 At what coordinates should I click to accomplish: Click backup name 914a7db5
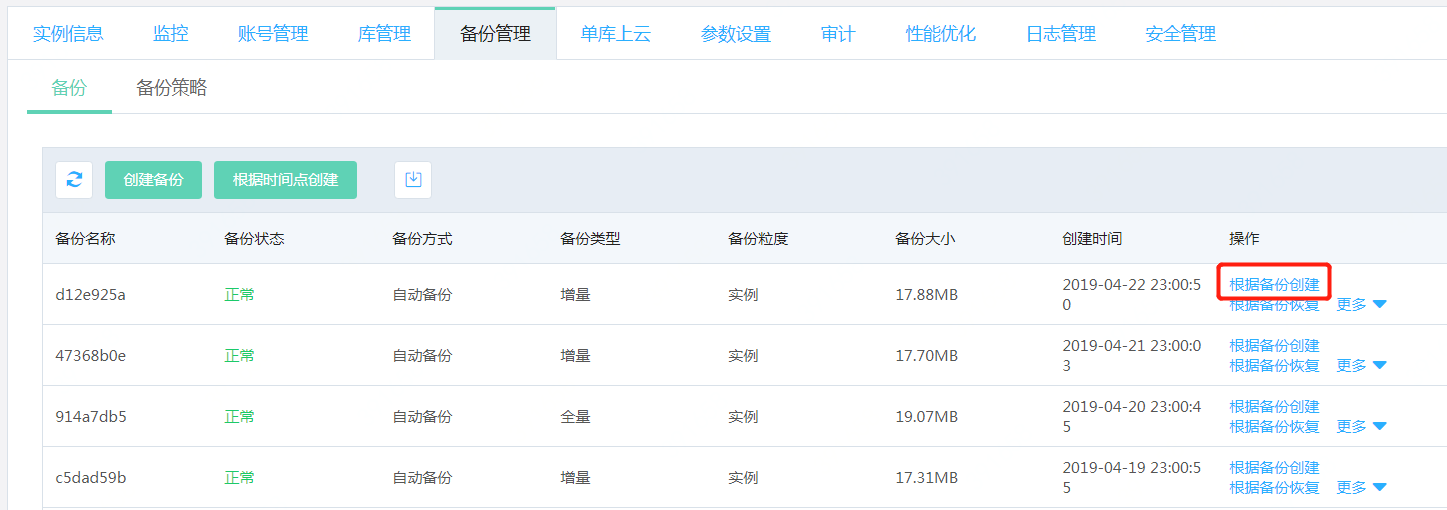pos(90,417)
